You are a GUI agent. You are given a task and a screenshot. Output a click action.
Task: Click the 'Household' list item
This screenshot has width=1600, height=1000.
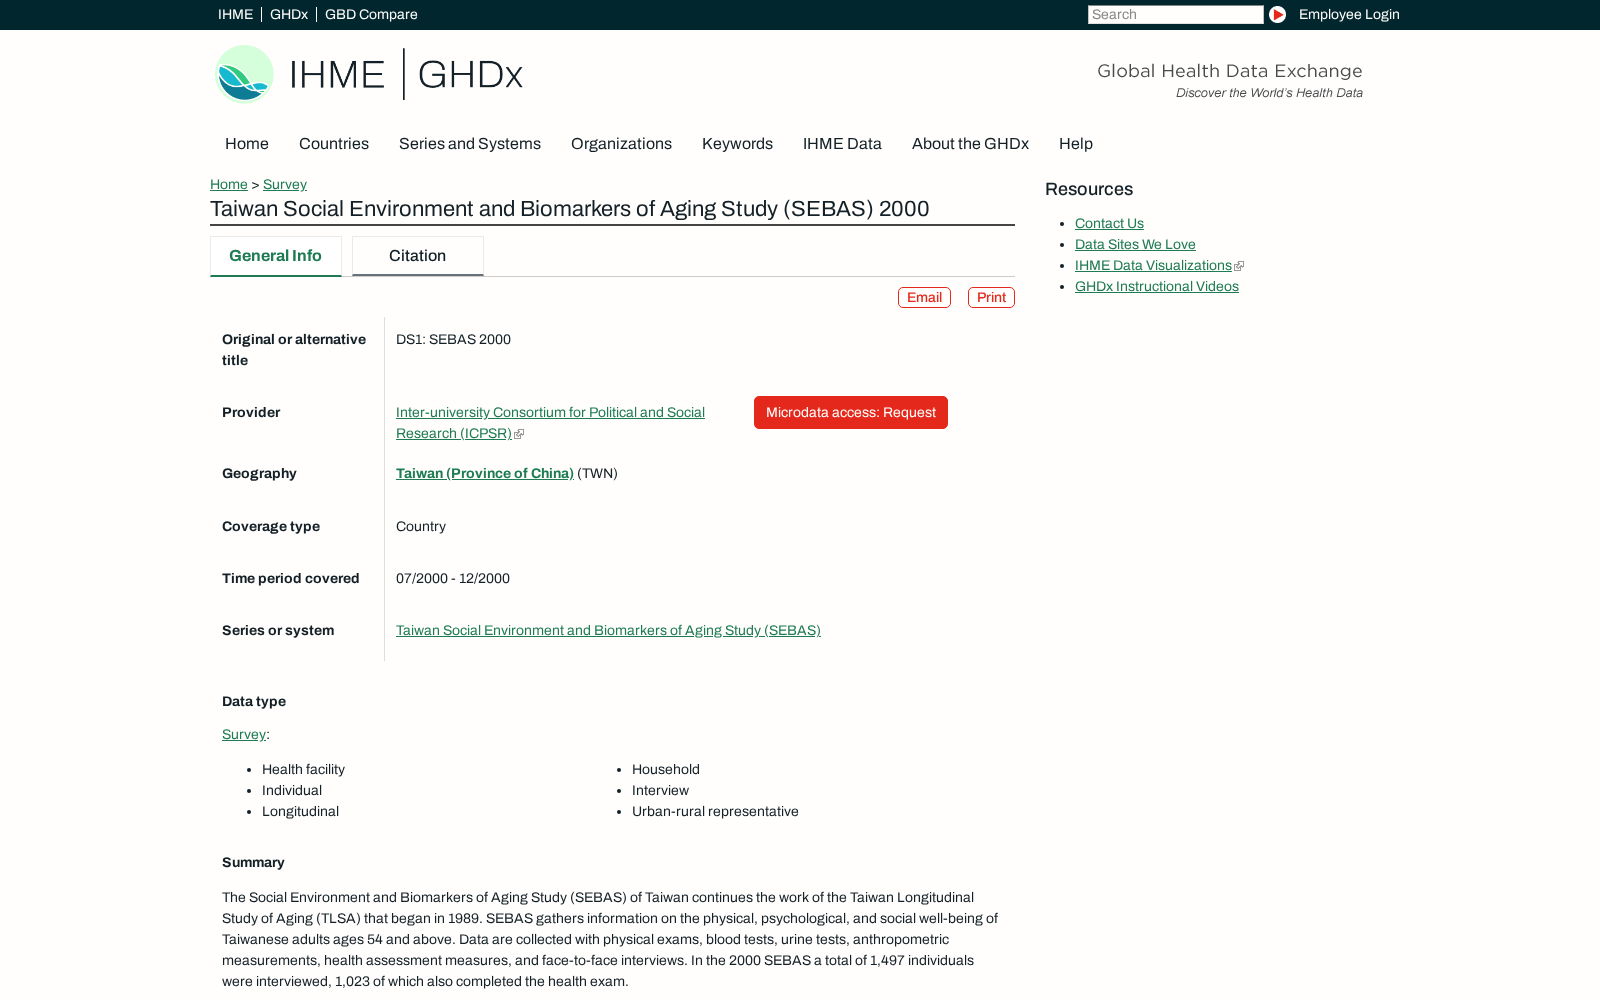pos(666,770)
